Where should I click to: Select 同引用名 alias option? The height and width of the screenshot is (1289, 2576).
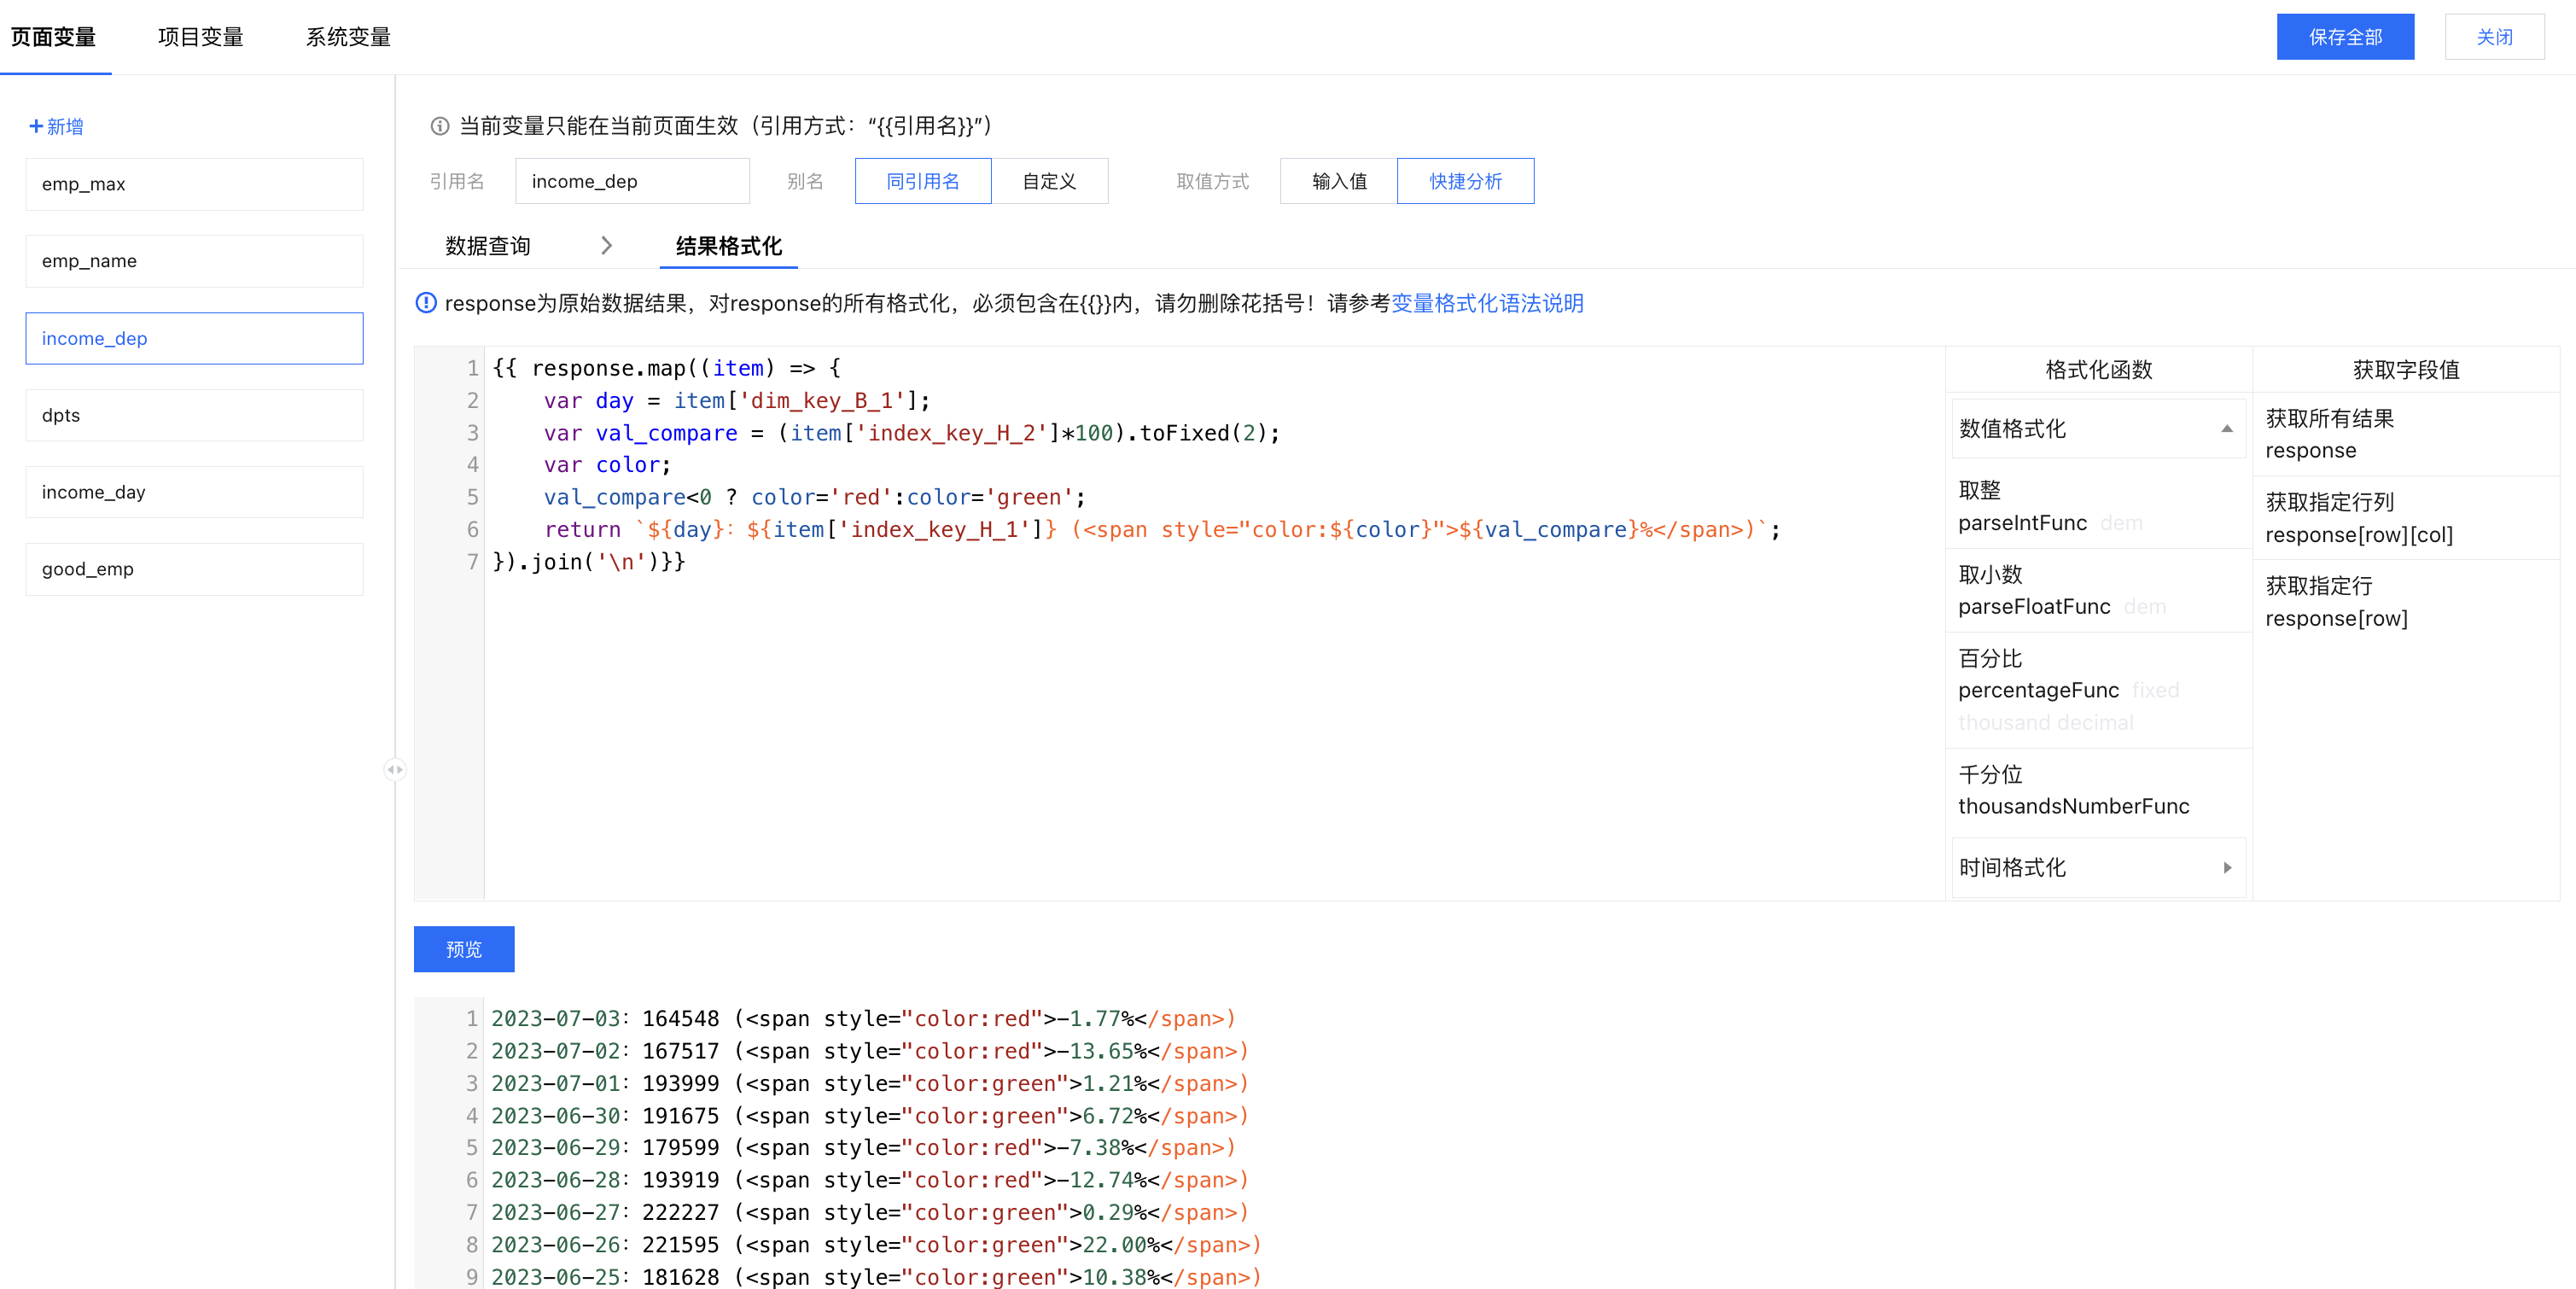point(922,181)
